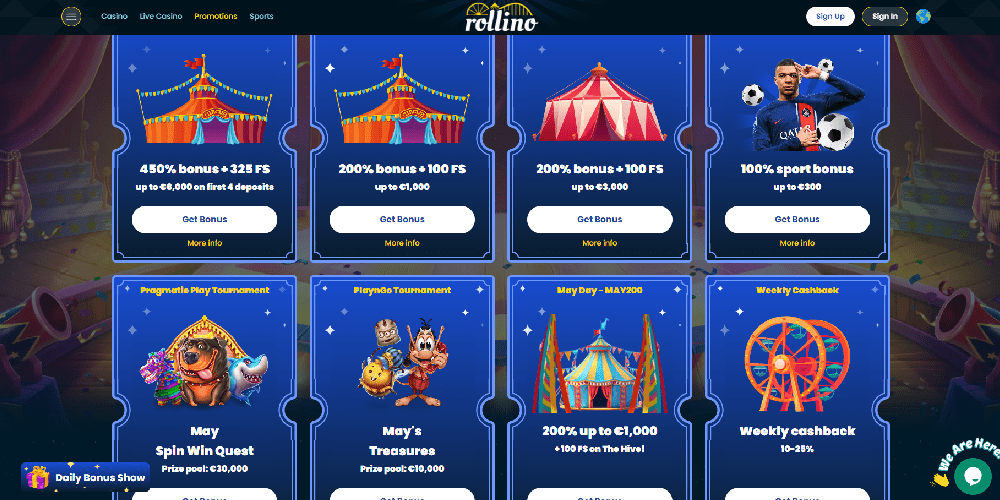Open the hamburger menu icon
1000x500 pixels.
tap(71, 17)
